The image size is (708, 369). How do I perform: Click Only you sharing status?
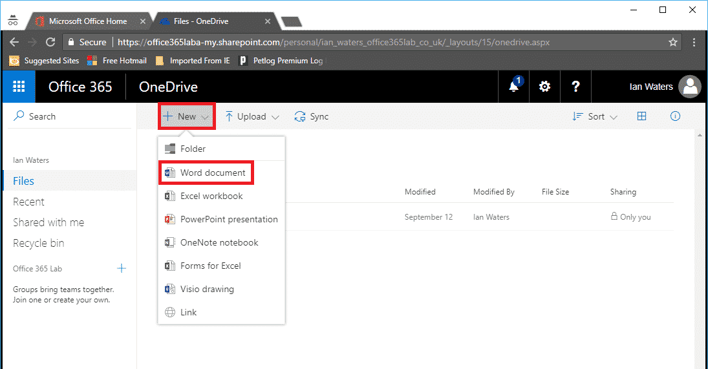631,217
